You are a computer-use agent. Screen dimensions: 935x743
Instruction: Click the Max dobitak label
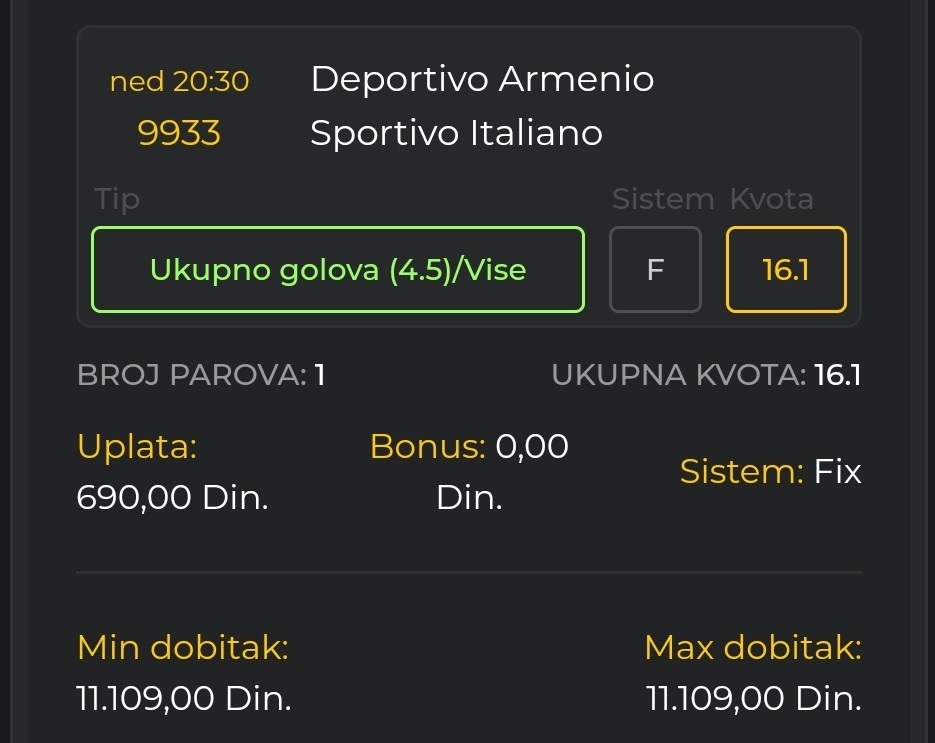tap(752, 648)
